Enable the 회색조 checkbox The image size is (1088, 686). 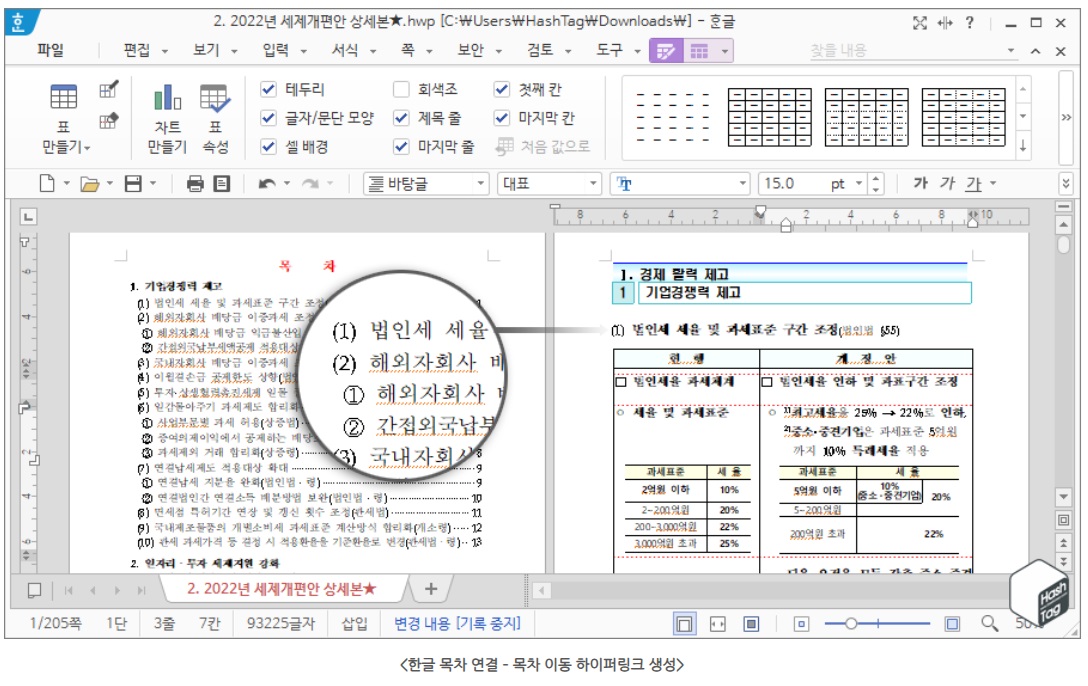[x=401, y=89]
